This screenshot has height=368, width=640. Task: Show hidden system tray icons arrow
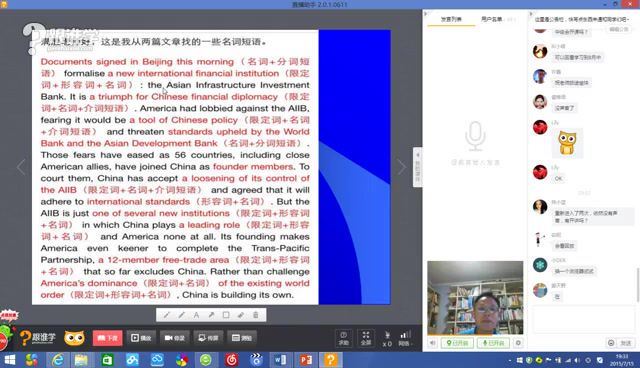pos(509,360)
